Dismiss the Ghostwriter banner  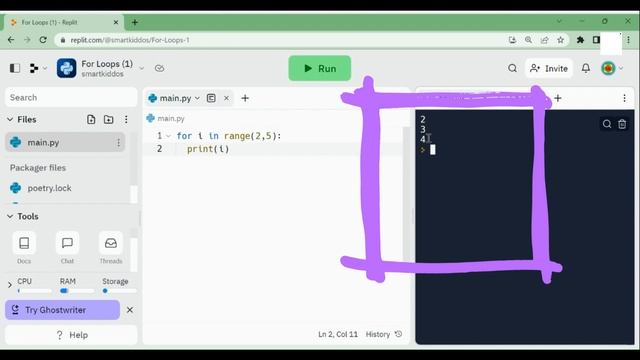click(x=130, y=310)
